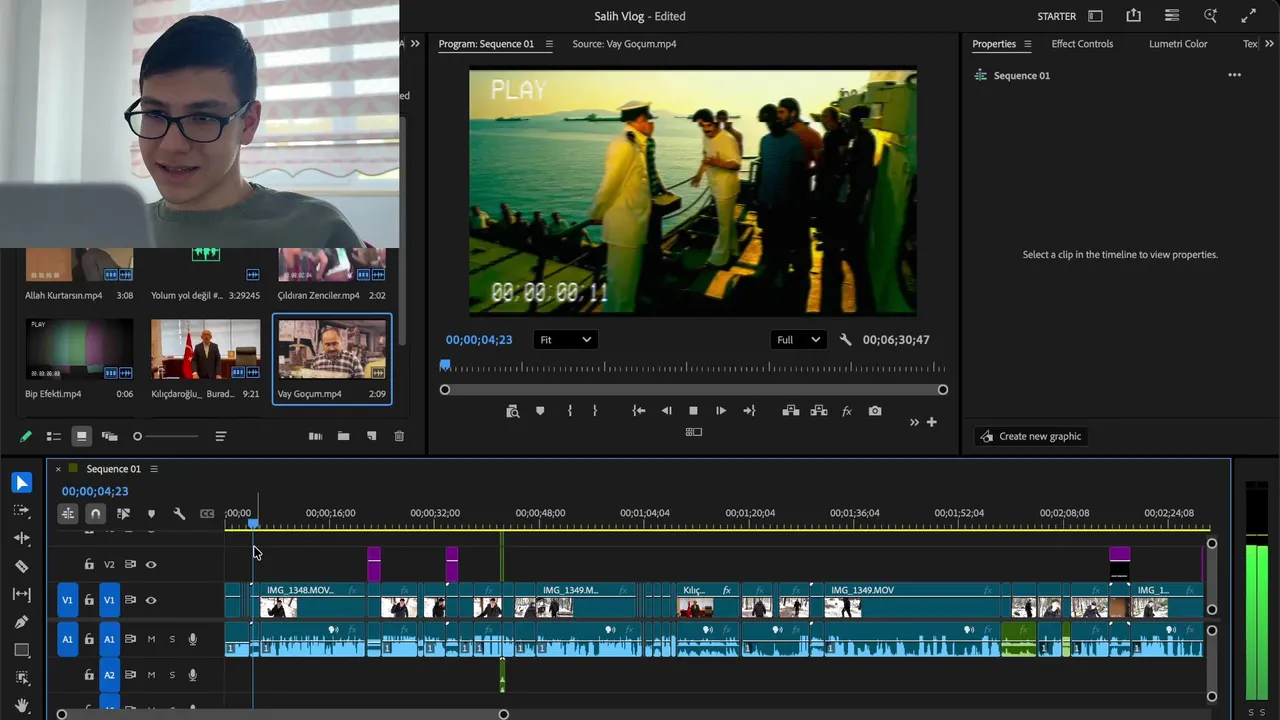
Task: Switch Project panel to Freeform View
Action: [109, 436]
